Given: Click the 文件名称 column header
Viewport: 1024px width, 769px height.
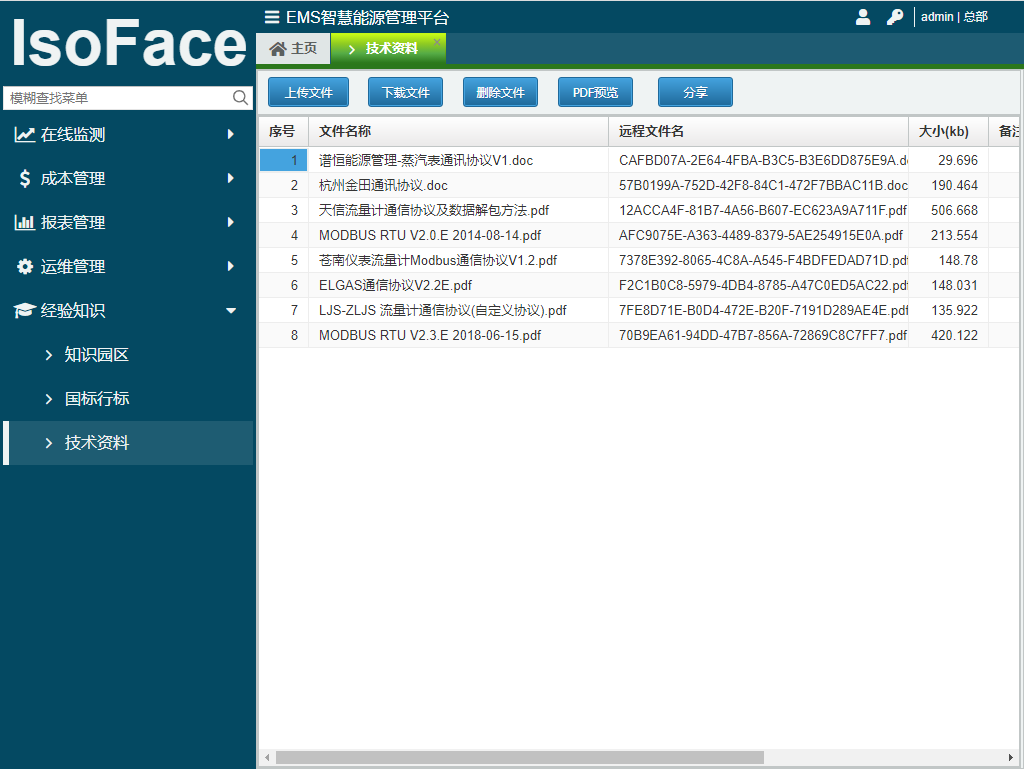Looking at the screenshot, I should pyautogui.click(x=458, y=131).
